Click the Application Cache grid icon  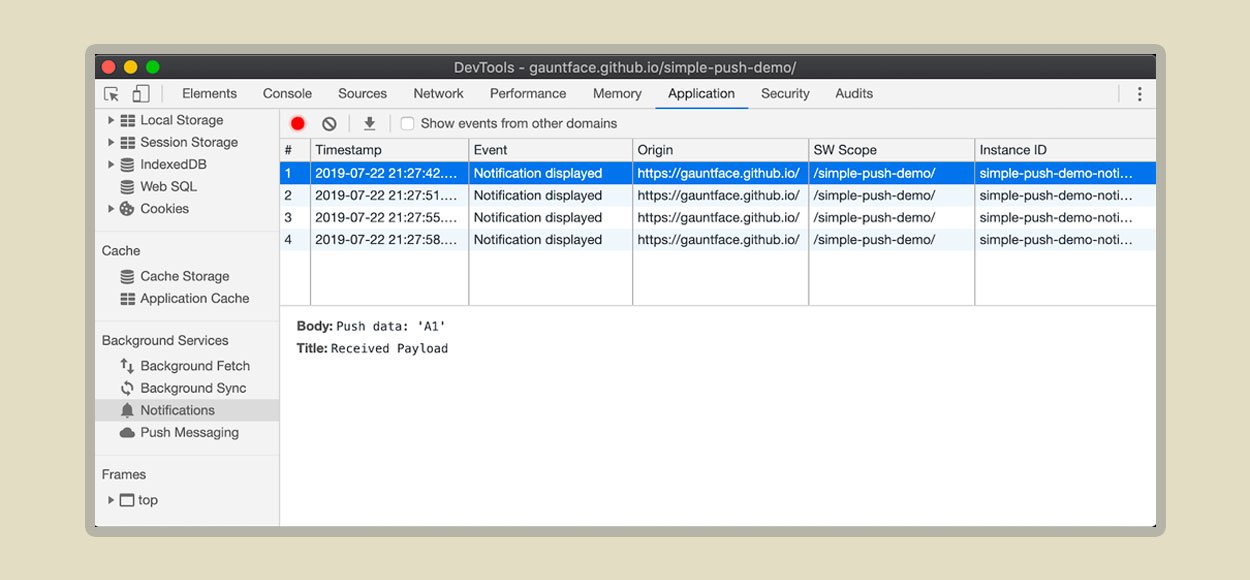[x=128, y=298]
